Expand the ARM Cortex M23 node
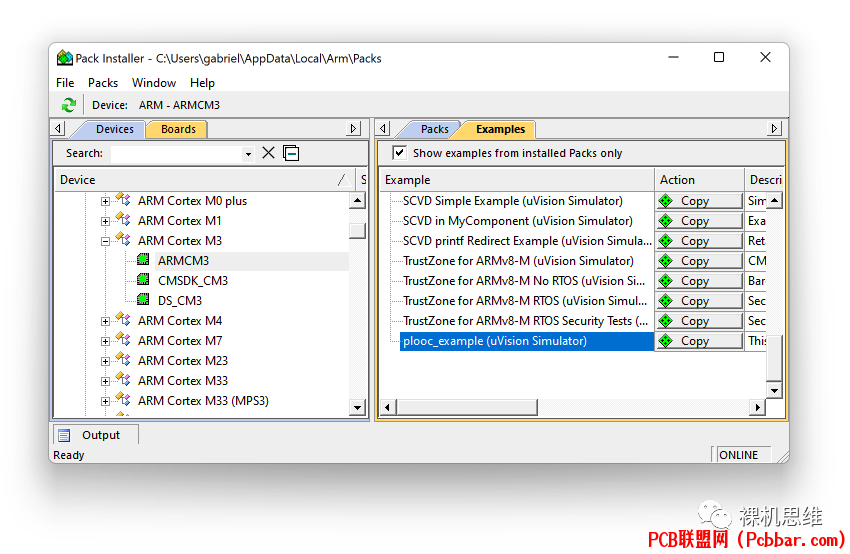Image resolution: width=850 pixels, height=554 pixels. pos(106,362)
